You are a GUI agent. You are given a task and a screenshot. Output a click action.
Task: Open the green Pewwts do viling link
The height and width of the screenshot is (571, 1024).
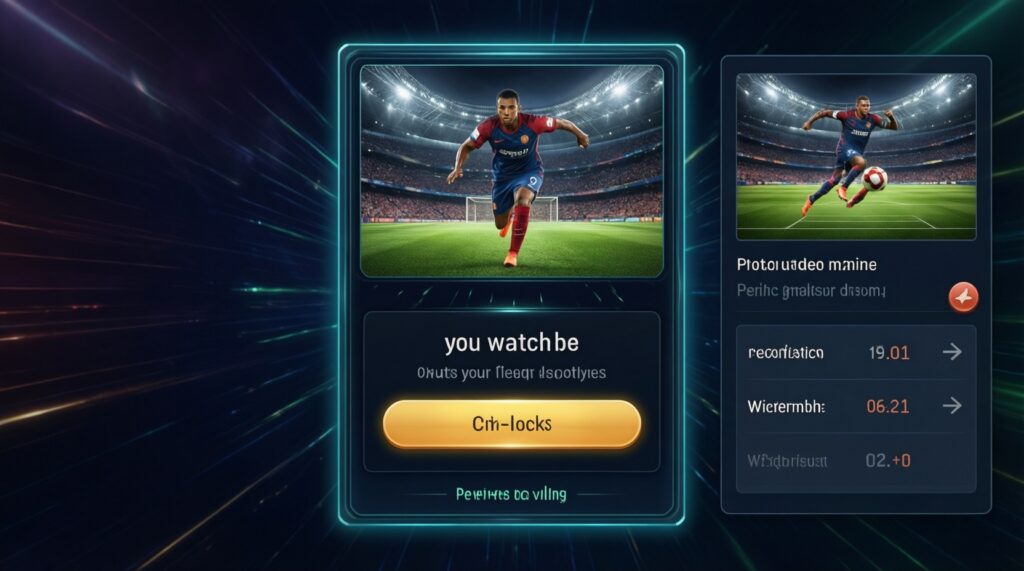(511, 495)
